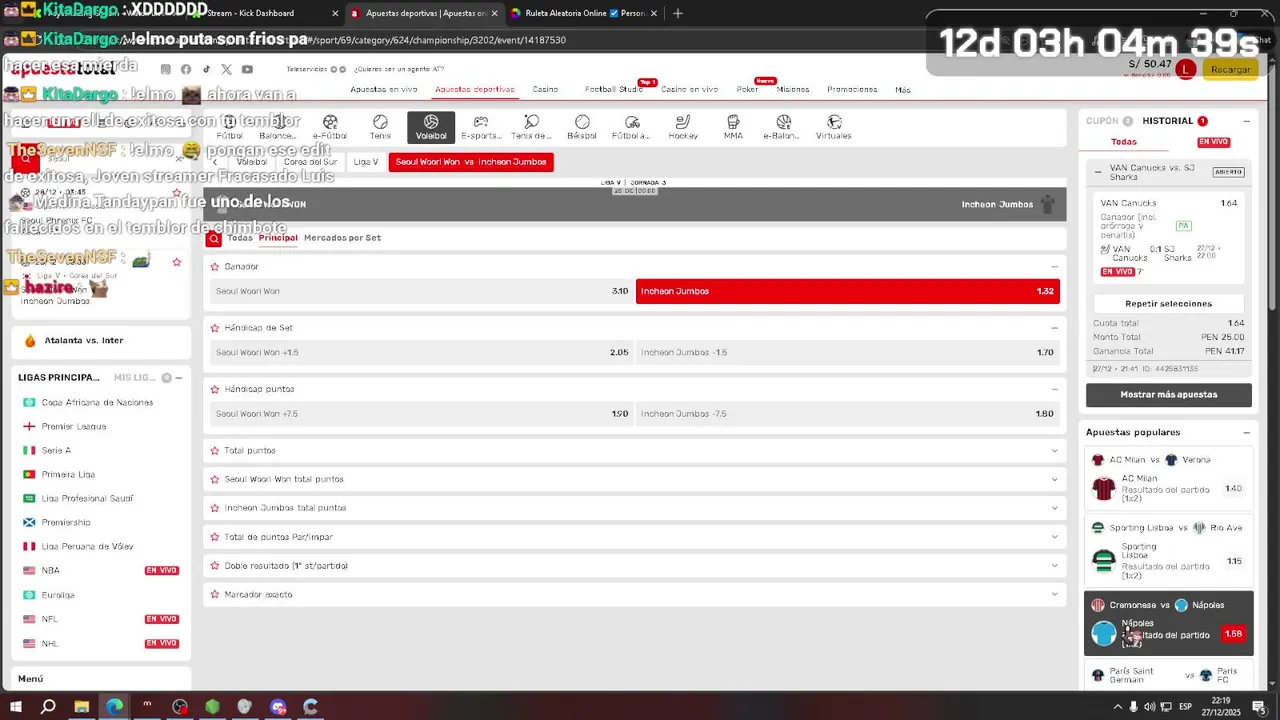Open the YouTube social icon

click(247, 69)
